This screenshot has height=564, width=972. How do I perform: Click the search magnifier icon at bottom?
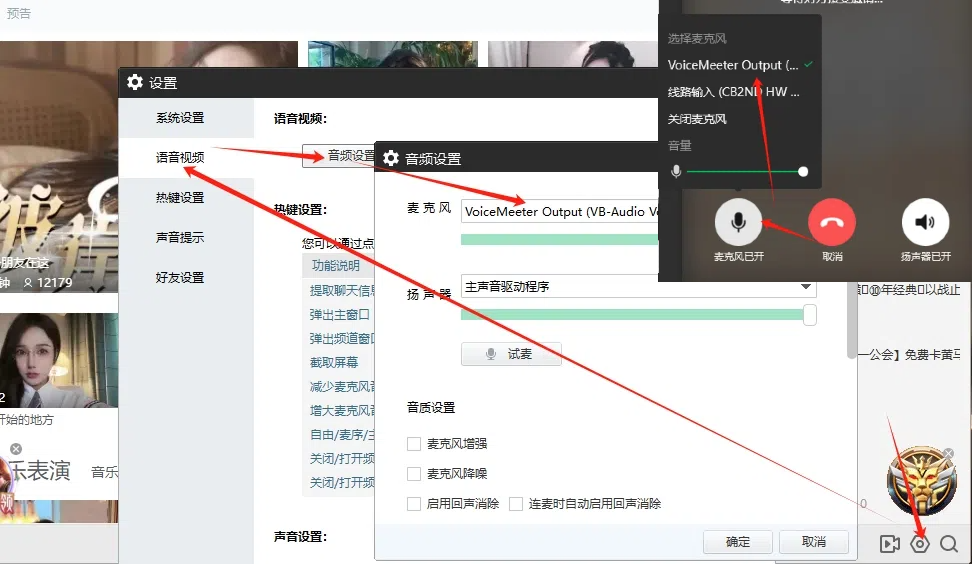(948, 544)
